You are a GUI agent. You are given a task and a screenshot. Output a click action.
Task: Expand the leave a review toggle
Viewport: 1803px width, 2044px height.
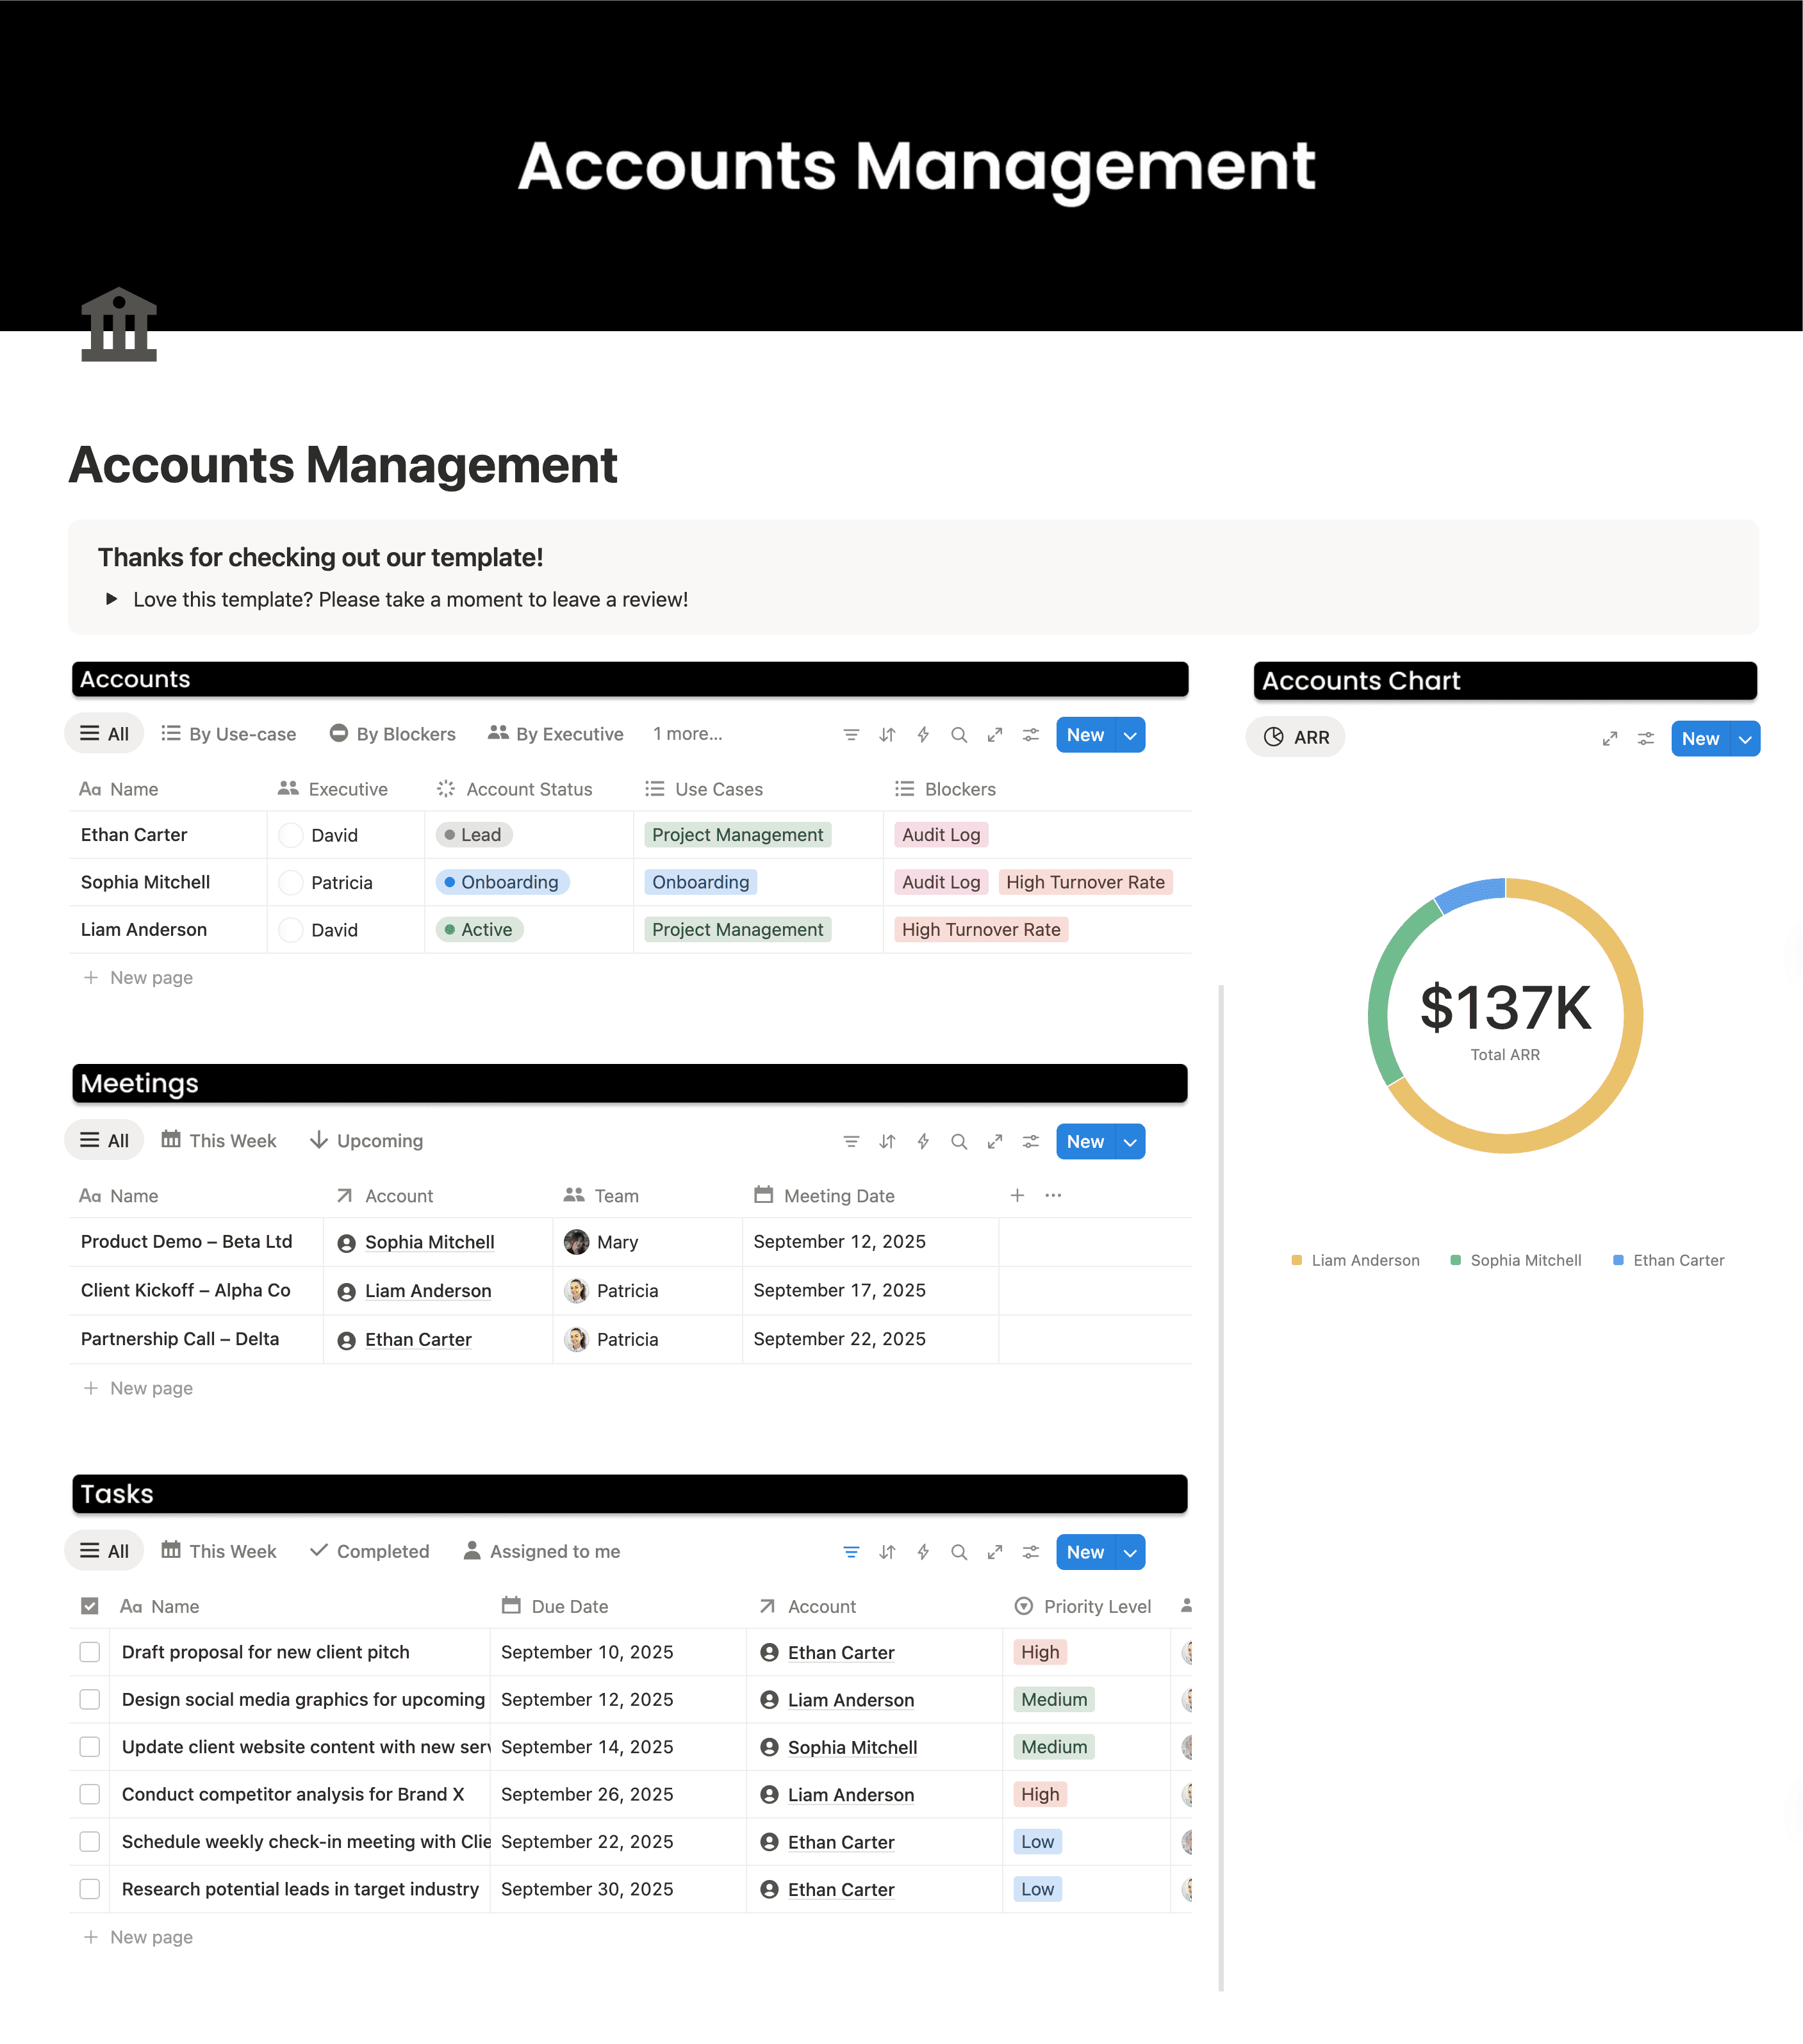pos(112,599)
